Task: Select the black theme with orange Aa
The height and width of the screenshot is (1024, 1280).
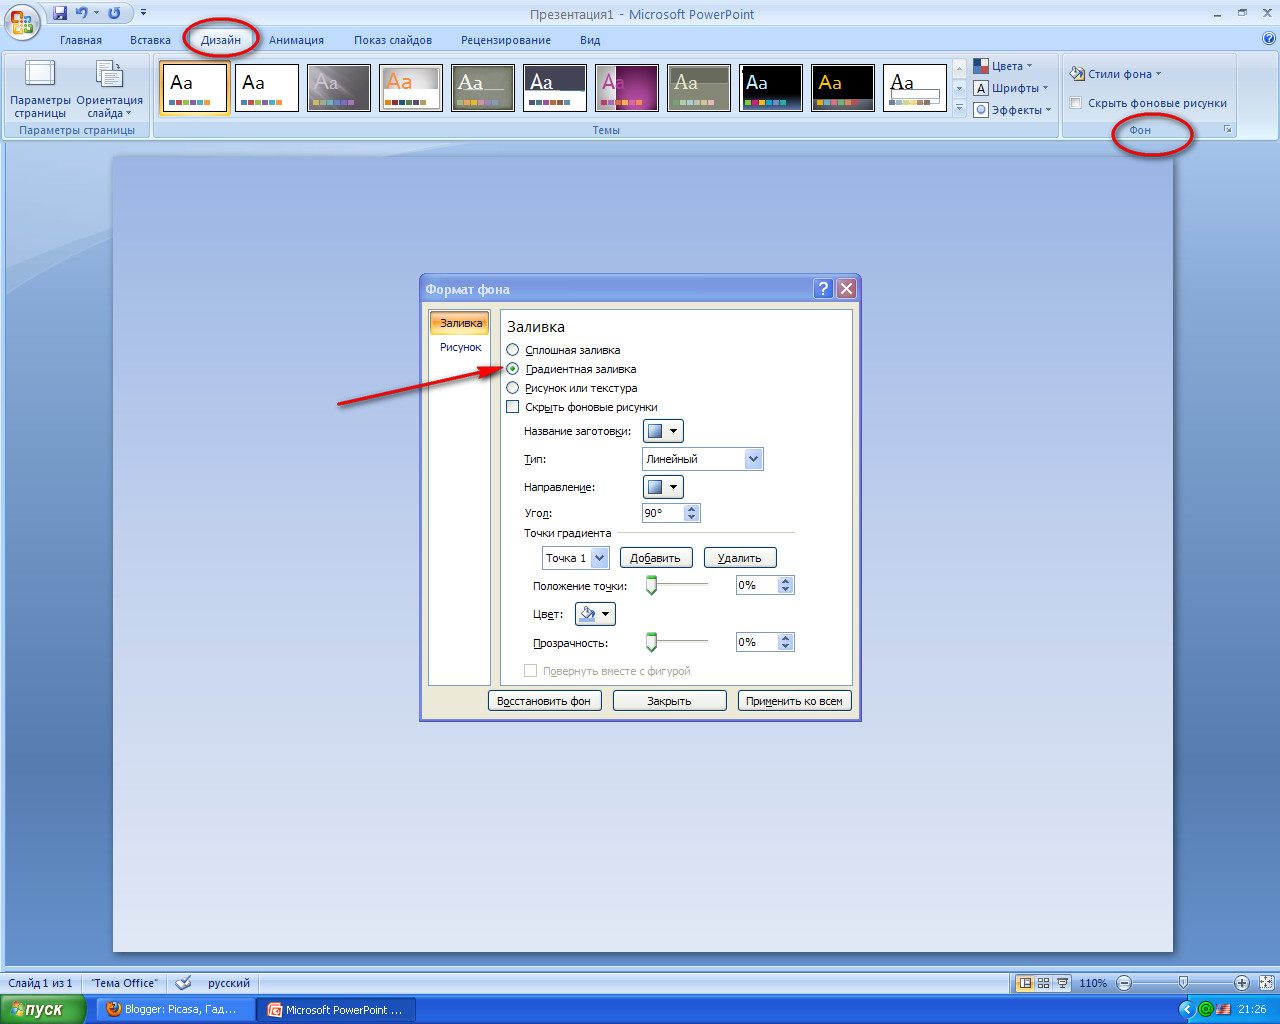Action: [x=843, y=88]
